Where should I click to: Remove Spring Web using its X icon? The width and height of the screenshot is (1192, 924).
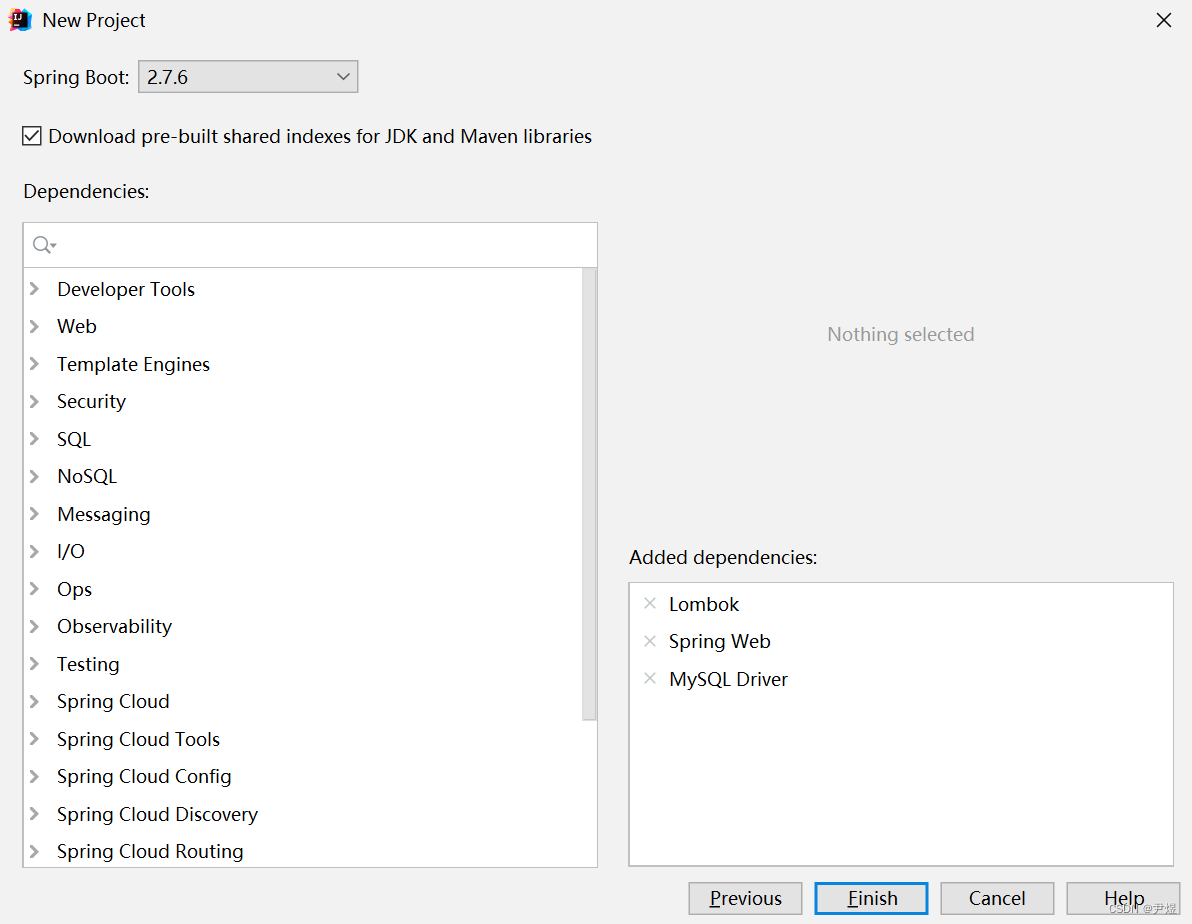pyautogui.click(x=651, y=641)
